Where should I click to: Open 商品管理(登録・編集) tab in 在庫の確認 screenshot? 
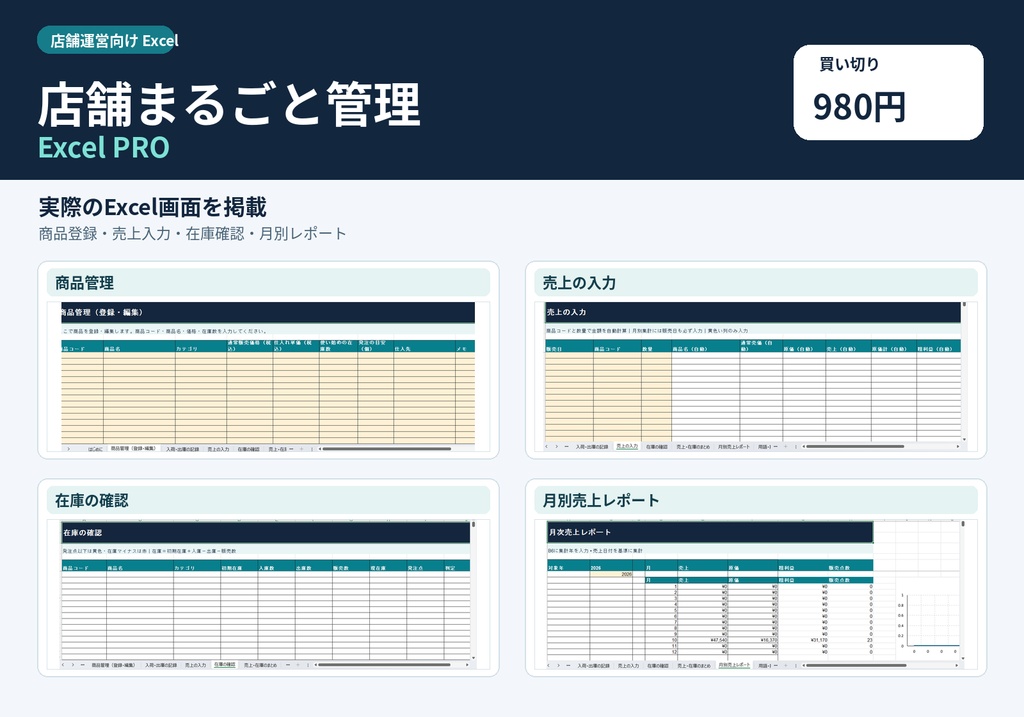click(113, 665)
